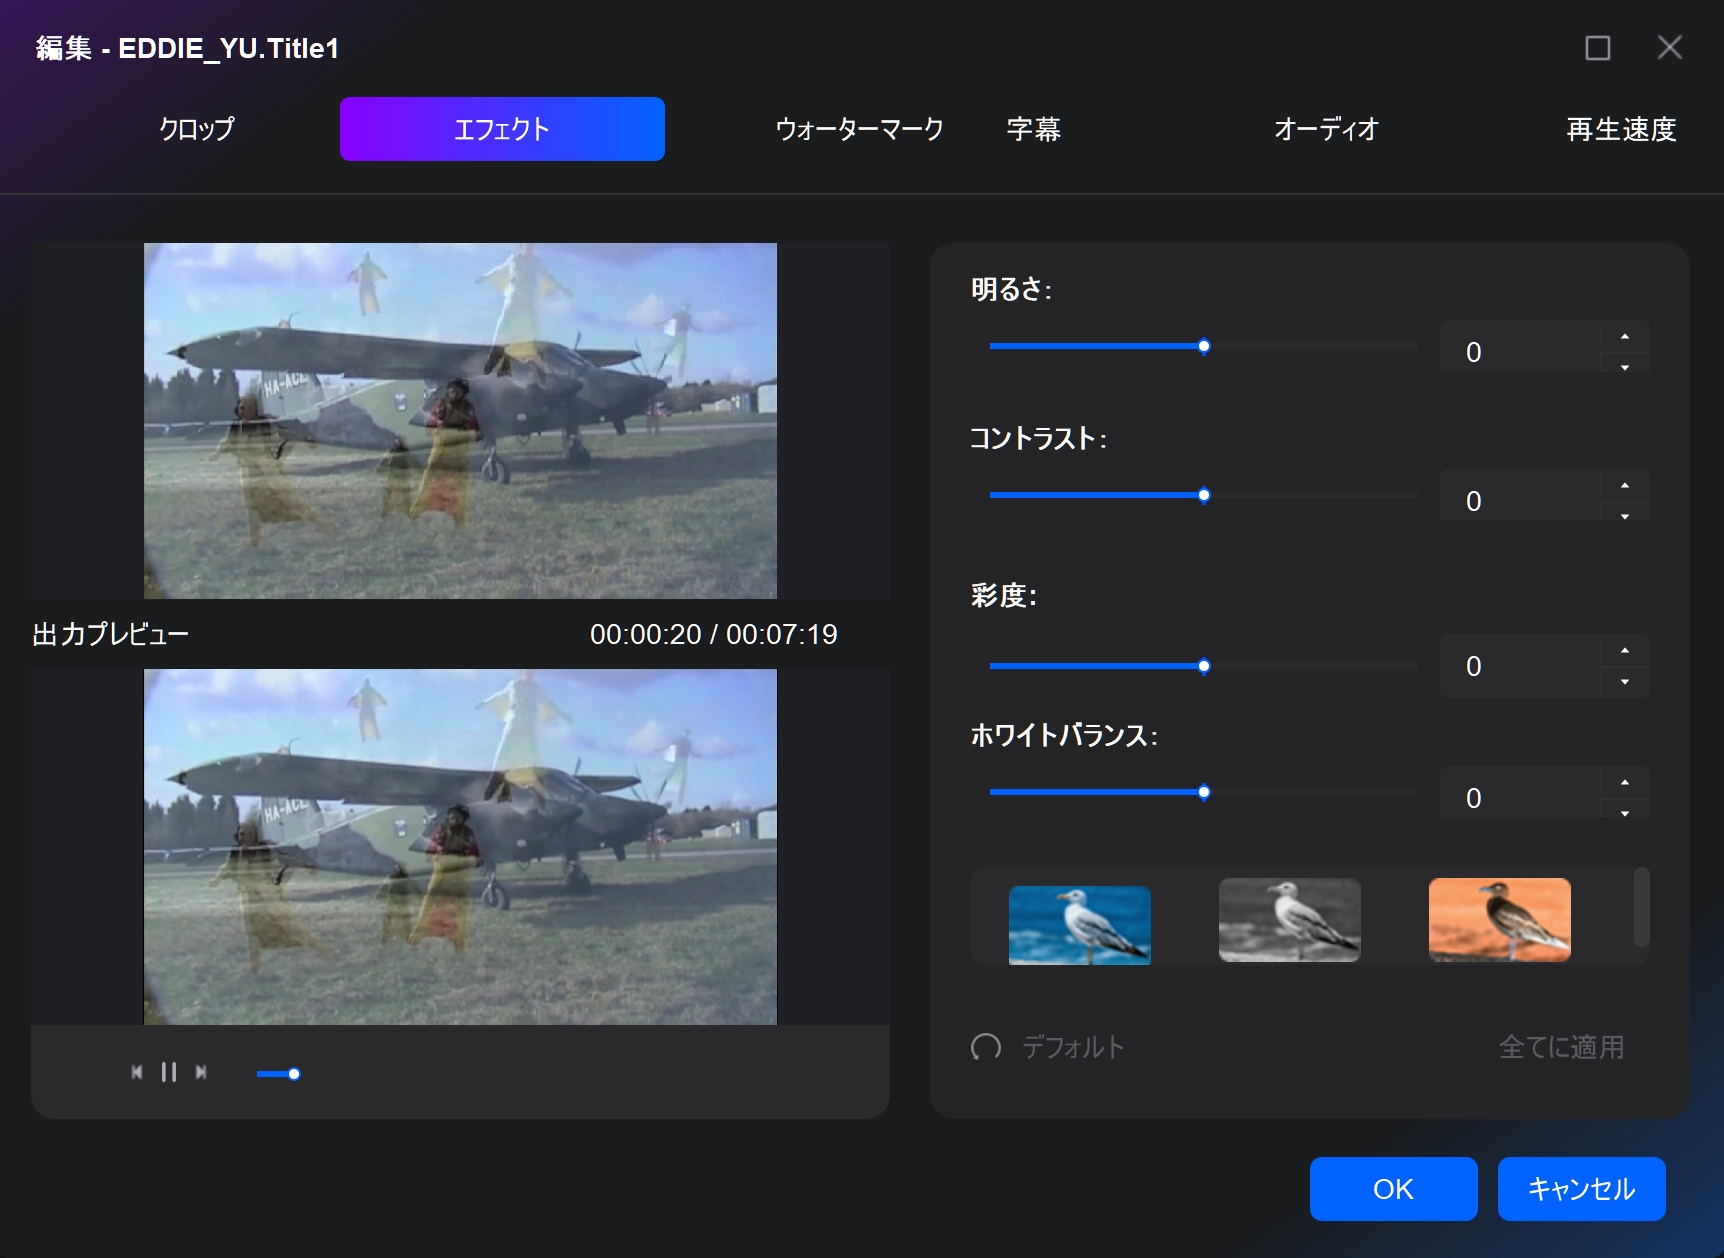Apply the grayscale seagull filter
Image resolution: width=1724 pixels, height=1258 pixels.
[x=1289, y=920]
